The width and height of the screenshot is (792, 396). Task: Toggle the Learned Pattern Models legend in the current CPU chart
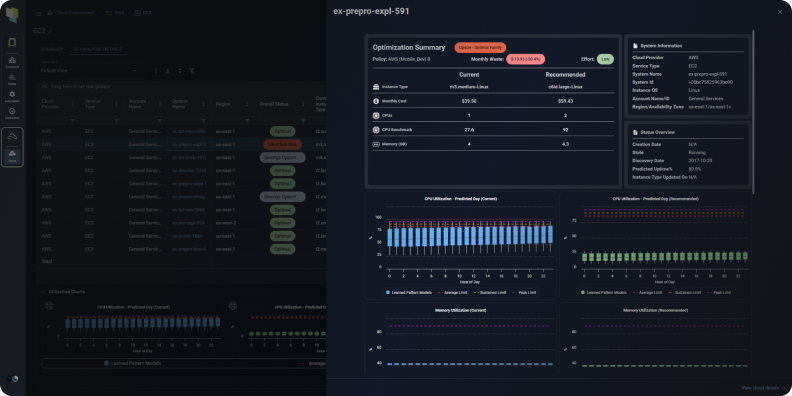pyautogui.click(x=409, y=292)
